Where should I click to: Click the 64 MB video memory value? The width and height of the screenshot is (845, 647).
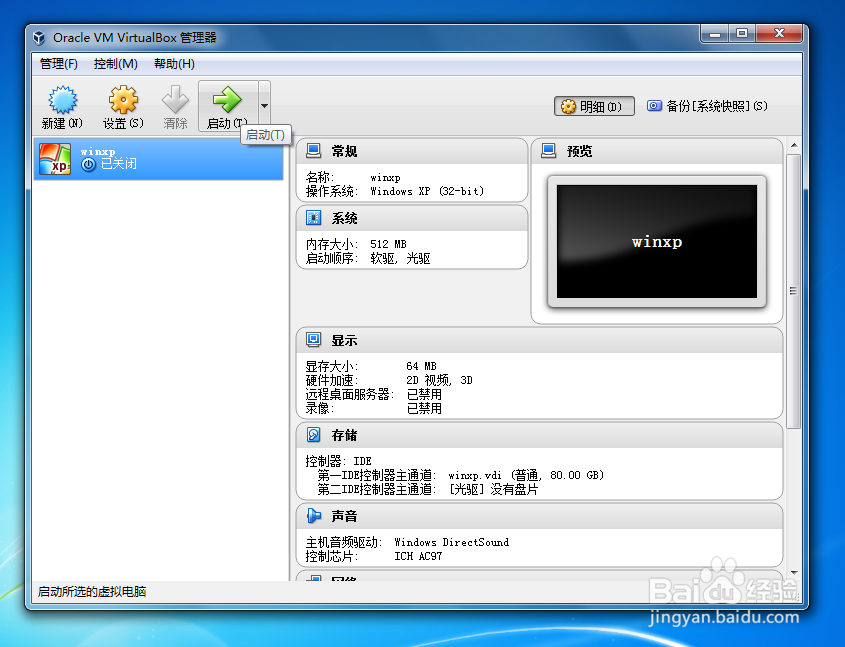421,366
